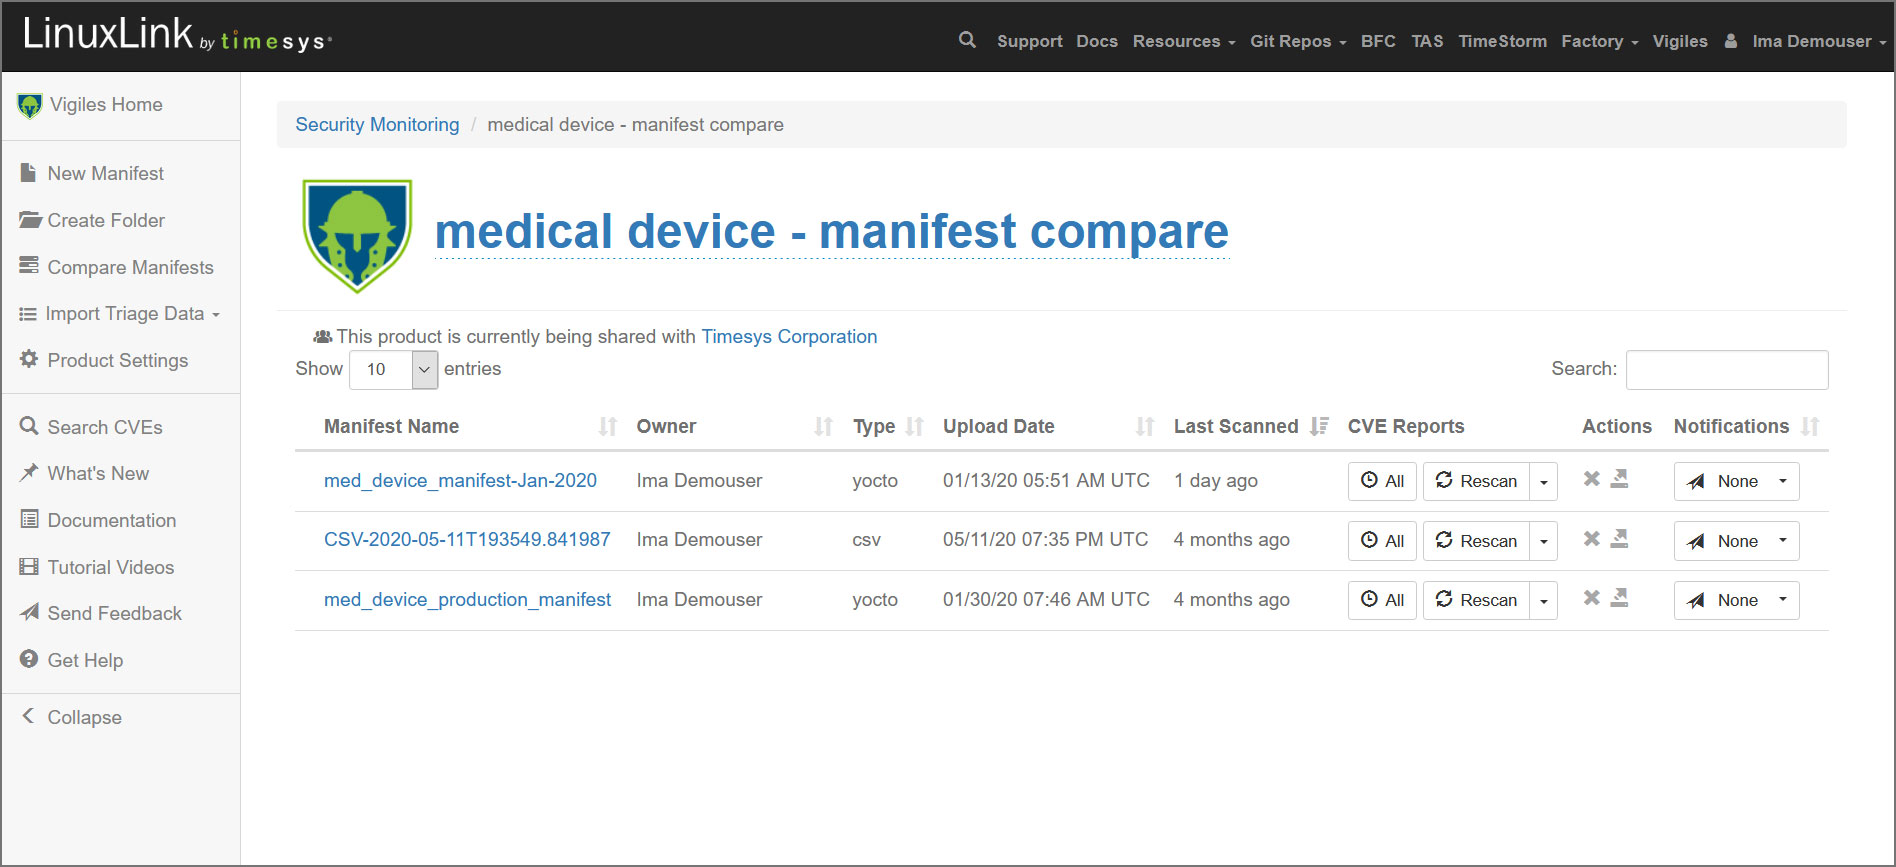Open TimeStorm in top navigation
1896x867 pixels.
pyautogui.click(x=1502, y=41)
